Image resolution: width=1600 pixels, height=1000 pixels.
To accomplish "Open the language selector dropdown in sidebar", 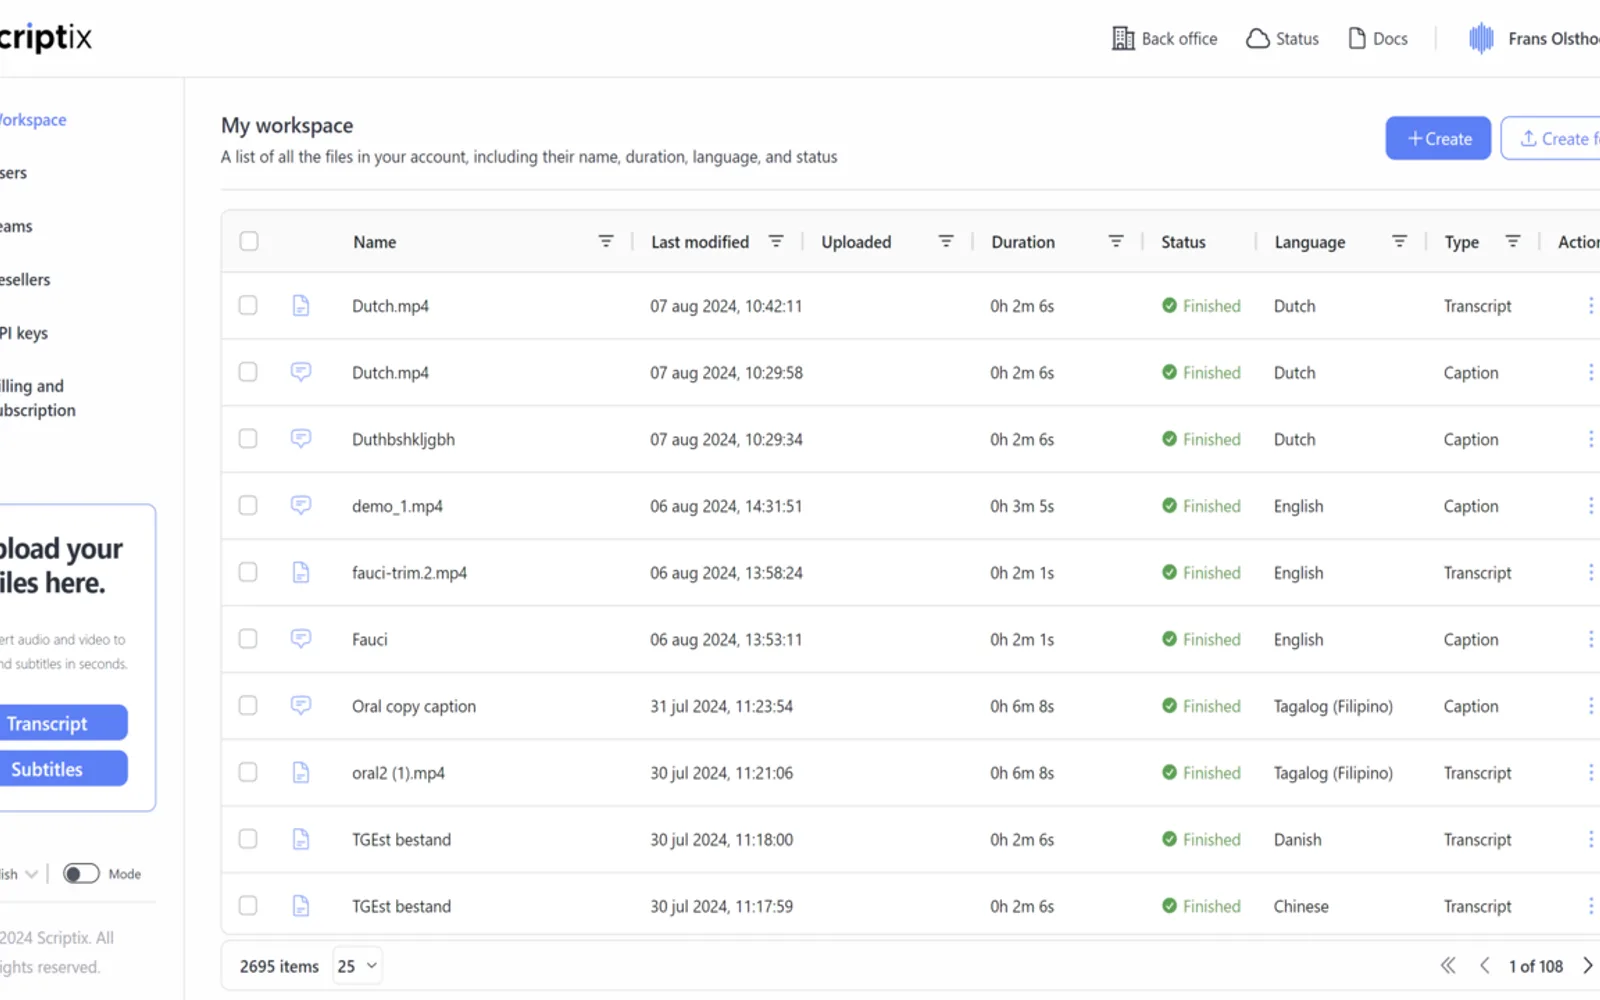I will tap(19, 874).
